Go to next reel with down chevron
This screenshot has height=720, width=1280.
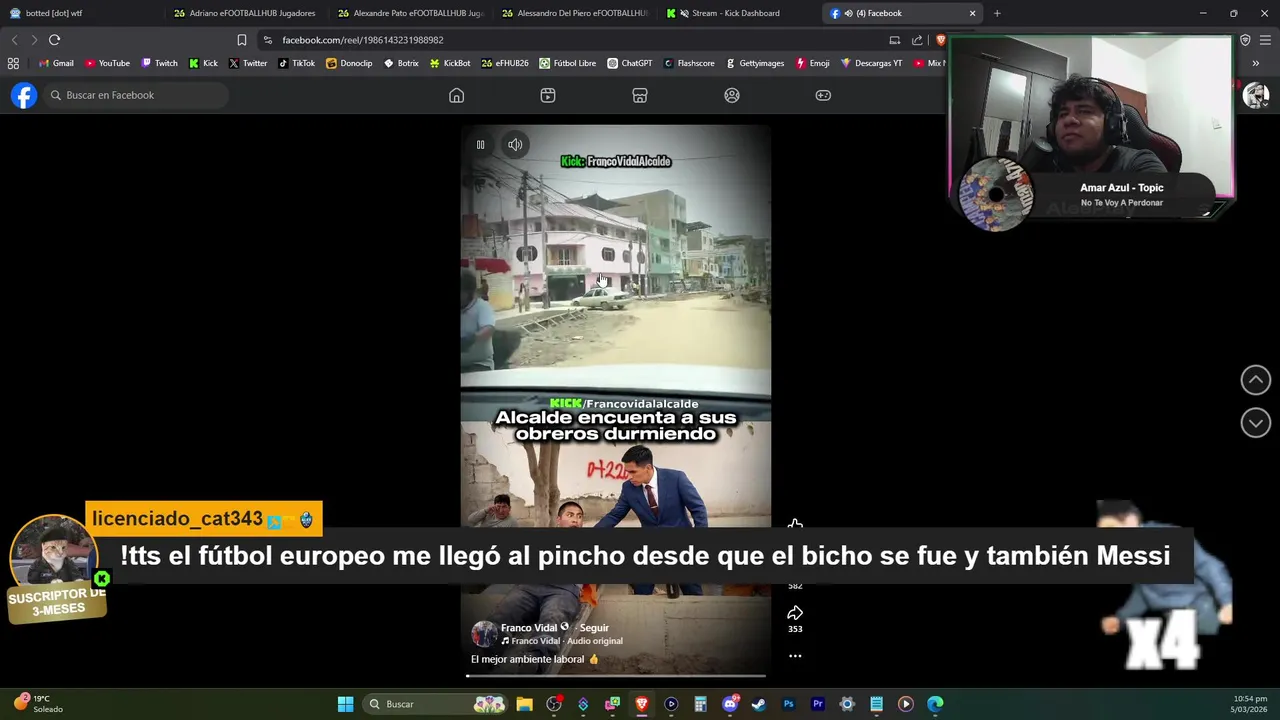point(1256,423)
